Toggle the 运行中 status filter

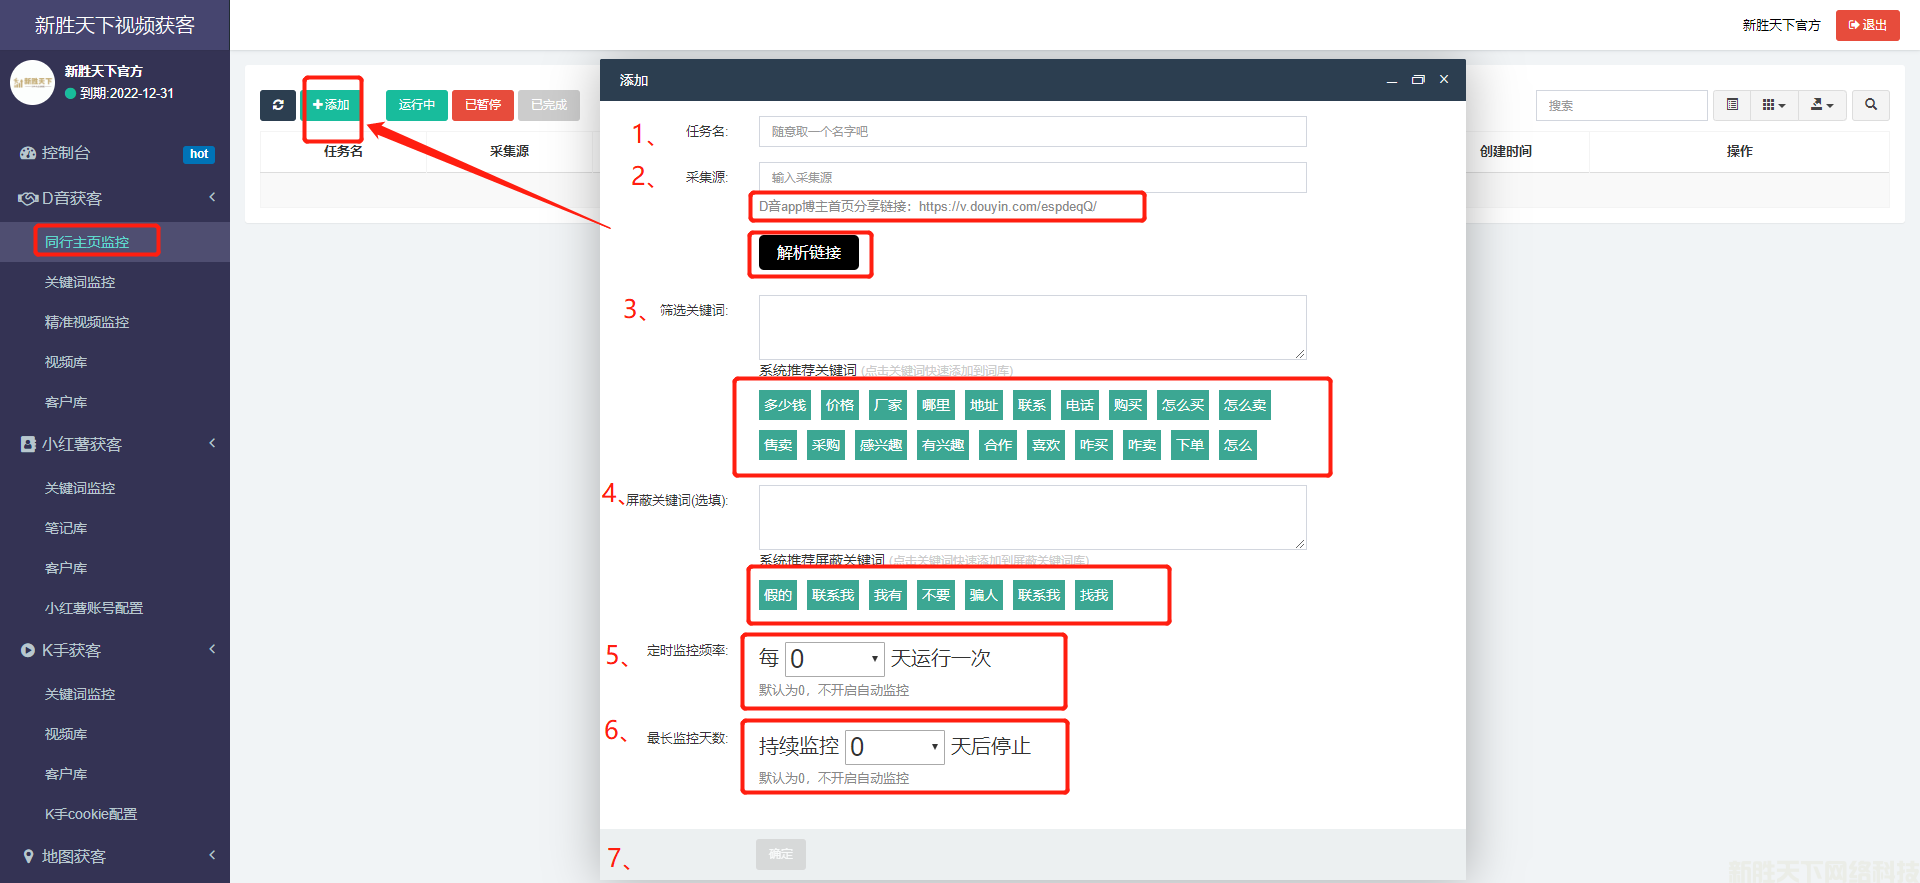pyautogui.click(x=417, y=105)
